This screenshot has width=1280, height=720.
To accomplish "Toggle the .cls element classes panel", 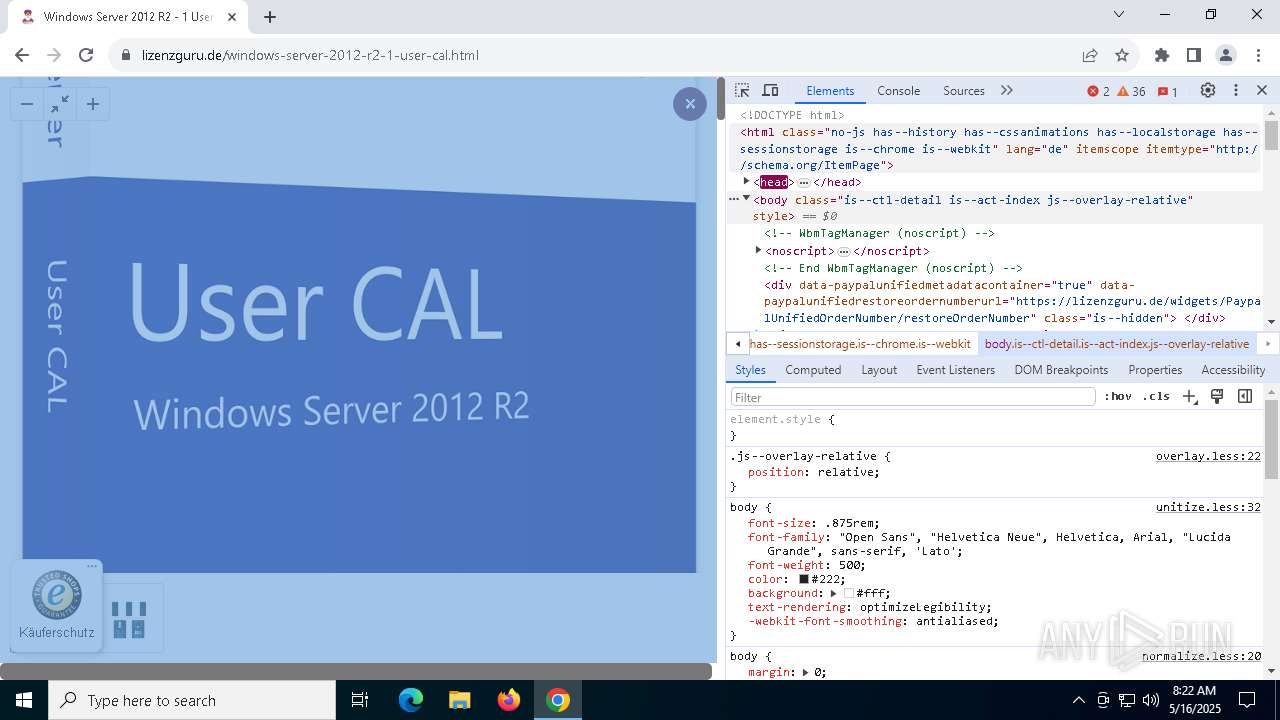I will tap(1156, 397).
